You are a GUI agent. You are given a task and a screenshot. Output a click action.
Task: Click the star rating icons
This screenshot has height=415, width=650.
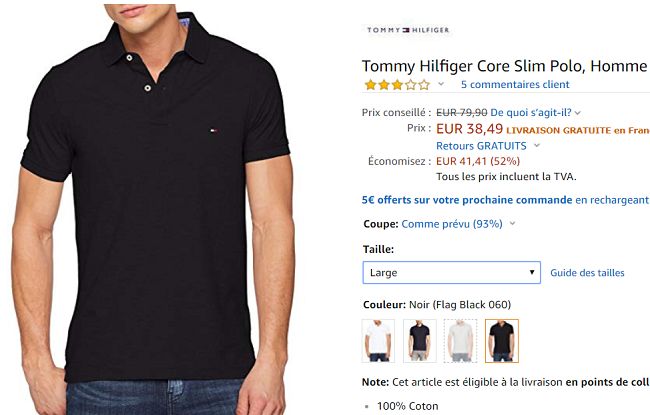click(x=396, y=85)
